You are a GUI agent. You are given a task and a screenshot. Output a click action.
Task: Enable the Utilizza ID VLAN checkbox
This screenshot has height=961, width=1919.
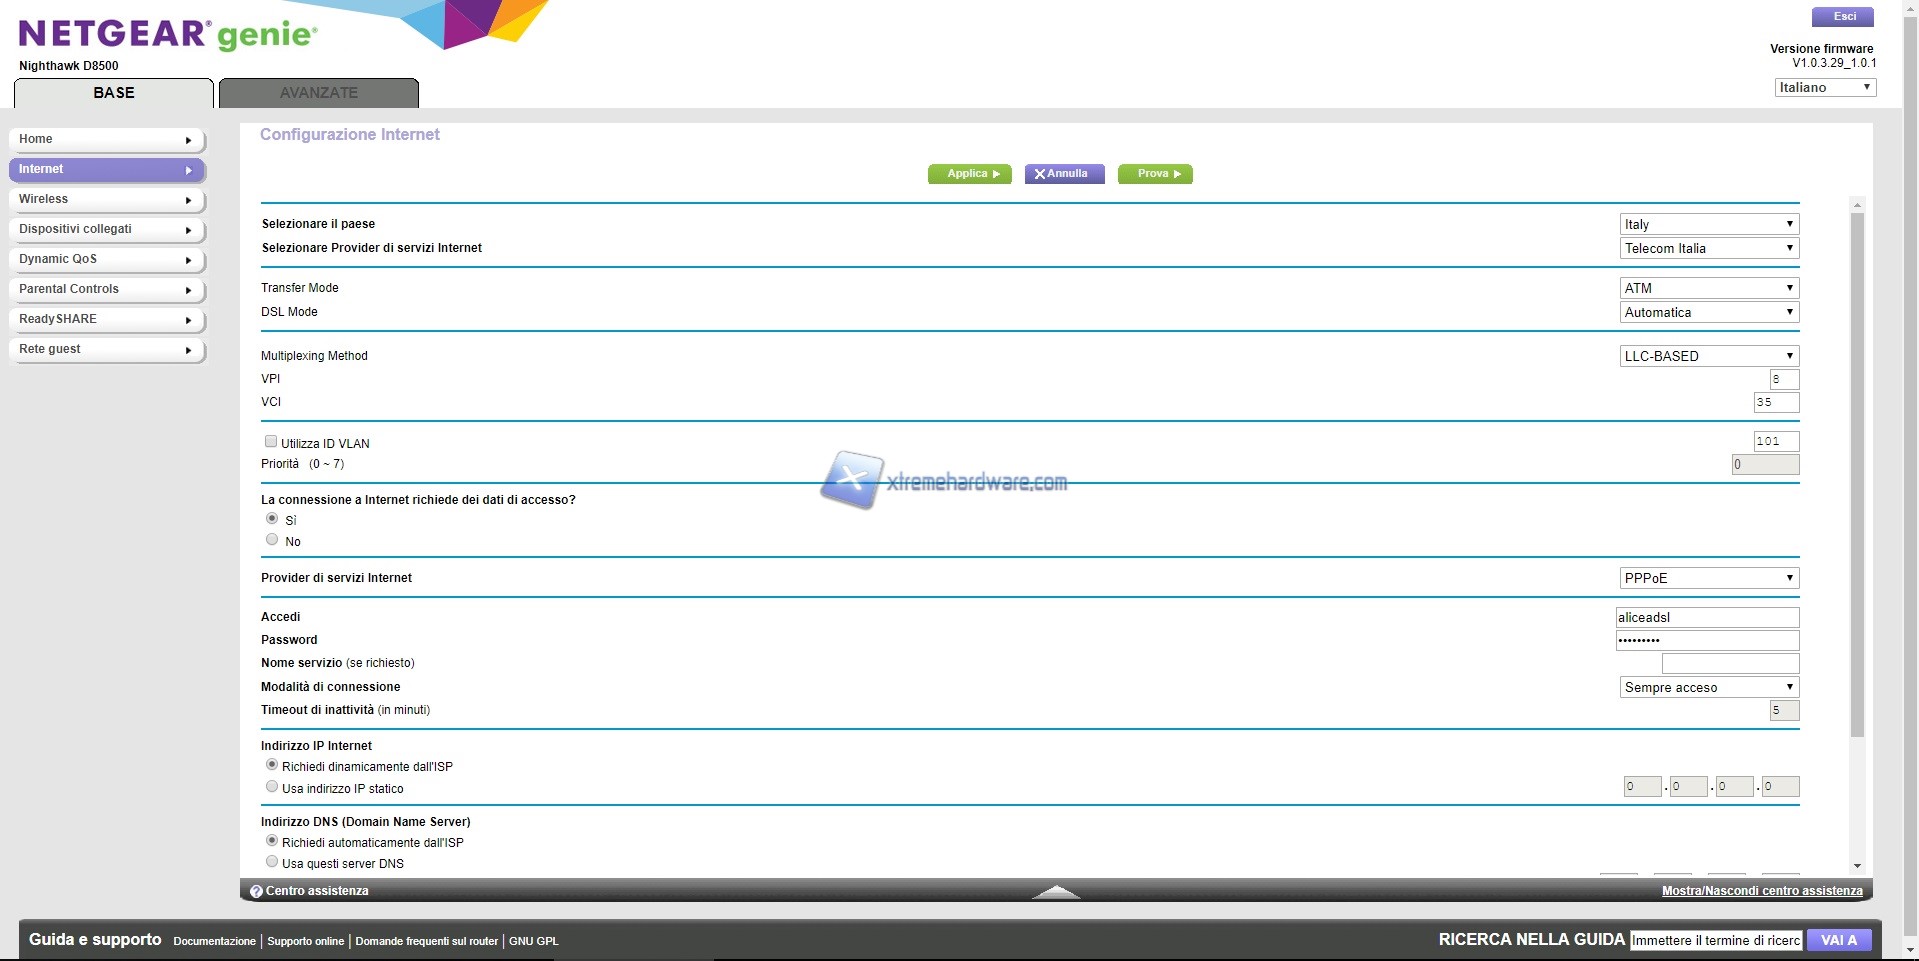271,441
